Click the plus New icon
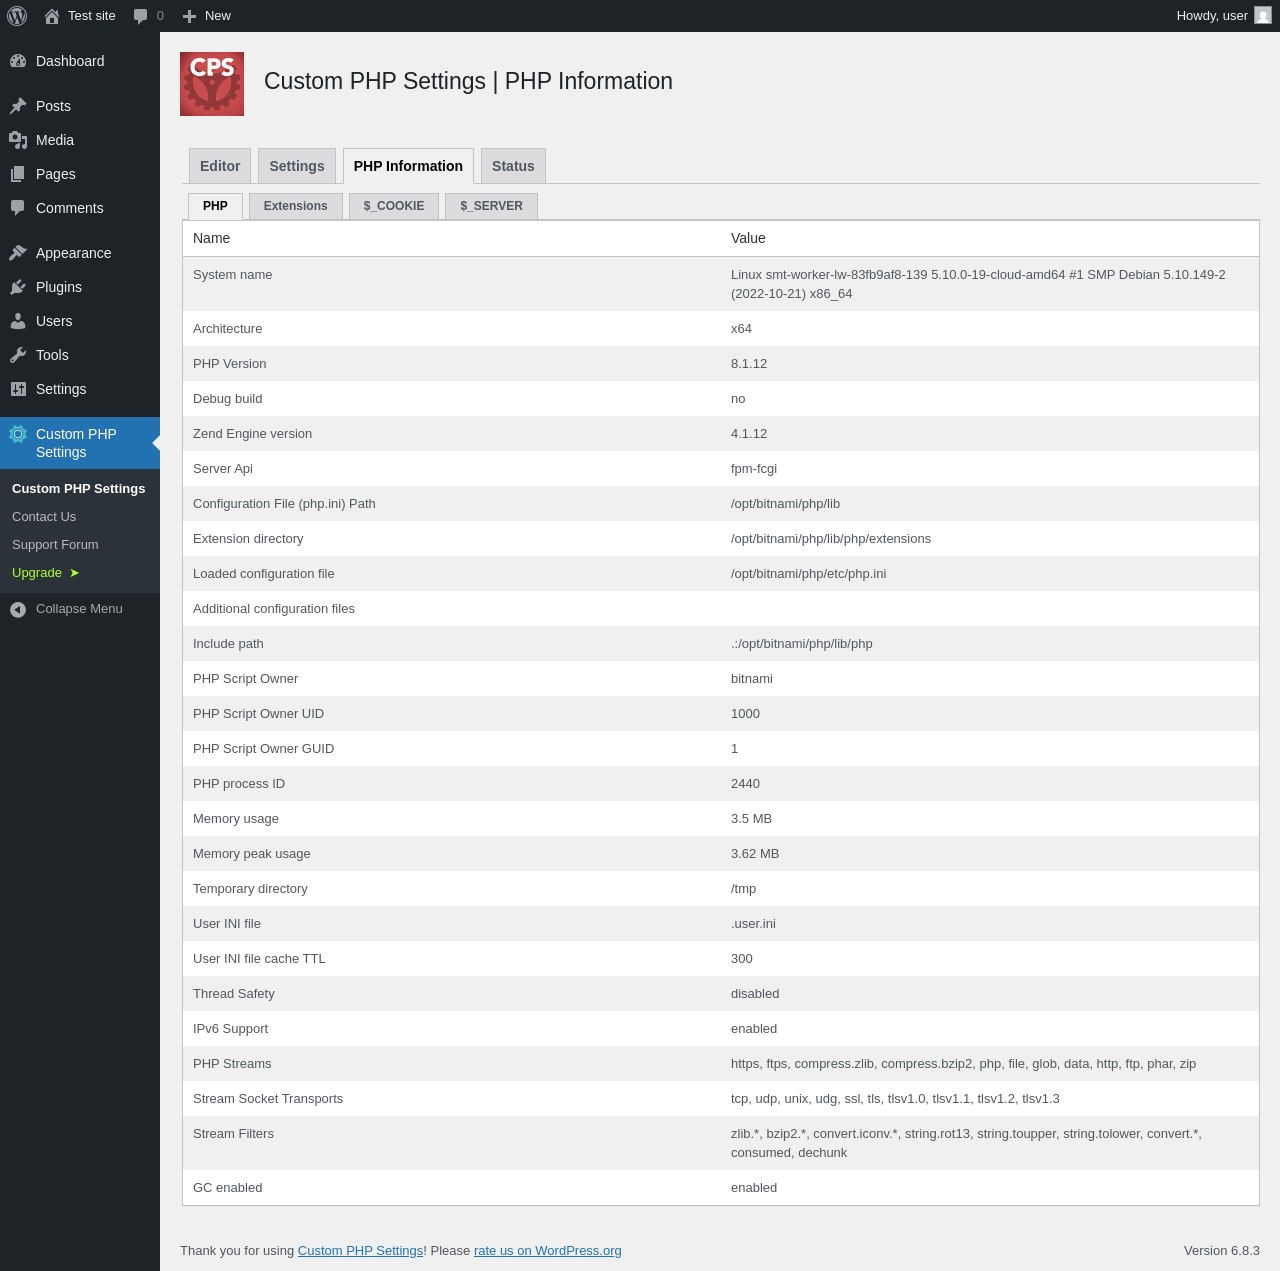1280x1271 pixels. (190, 16)
